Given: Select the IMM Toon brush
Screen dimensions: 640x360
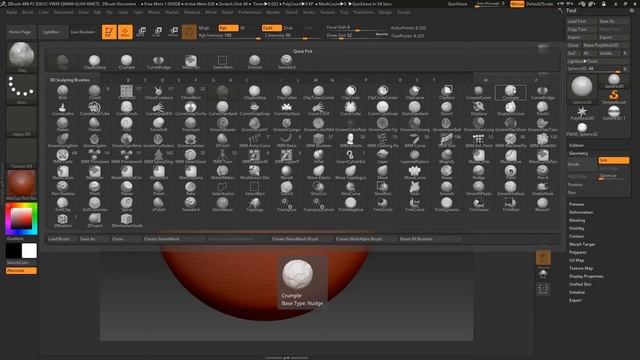Looking at the screenshot, I should pyautogui.click(x=222, y=156).
